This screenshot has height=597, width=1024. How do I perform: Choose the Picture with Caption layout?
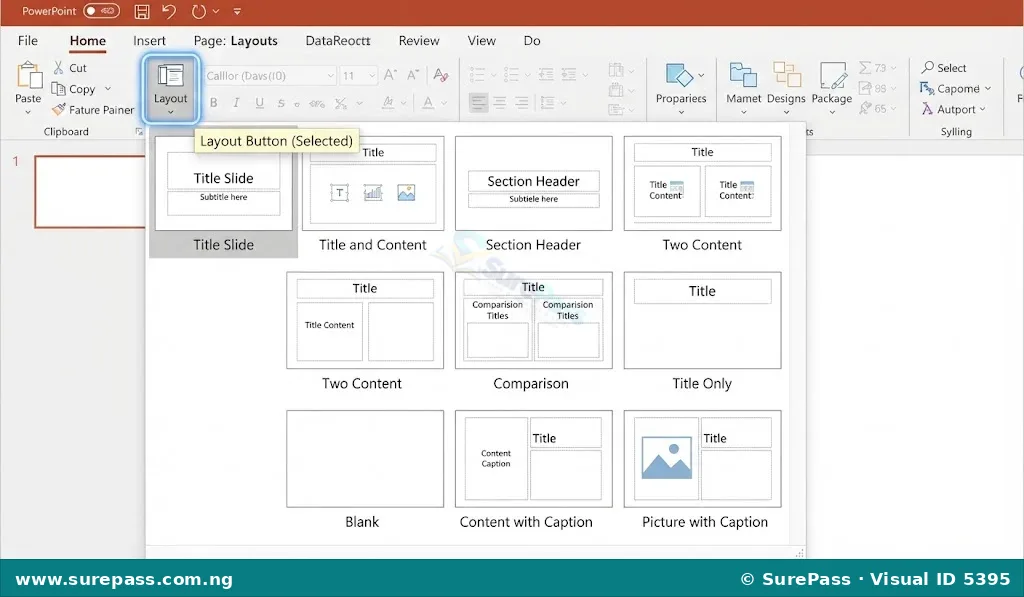tap(702, 470)
